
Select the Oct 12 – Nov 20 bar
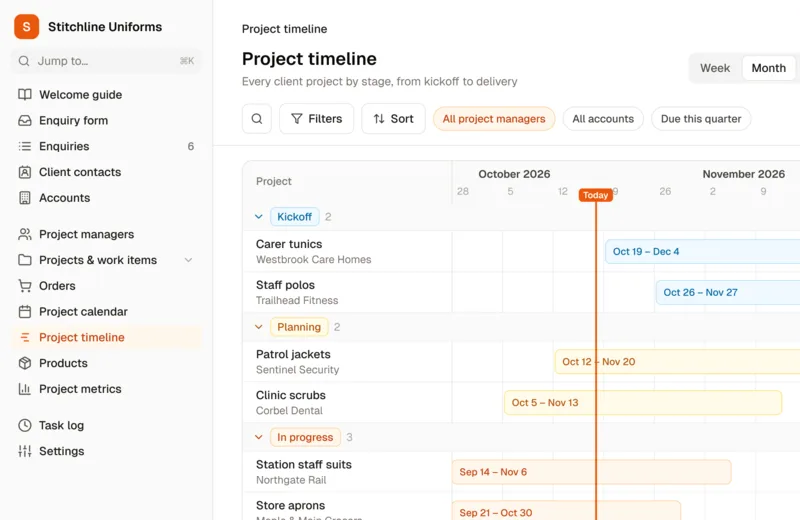[x=678, y=362]
